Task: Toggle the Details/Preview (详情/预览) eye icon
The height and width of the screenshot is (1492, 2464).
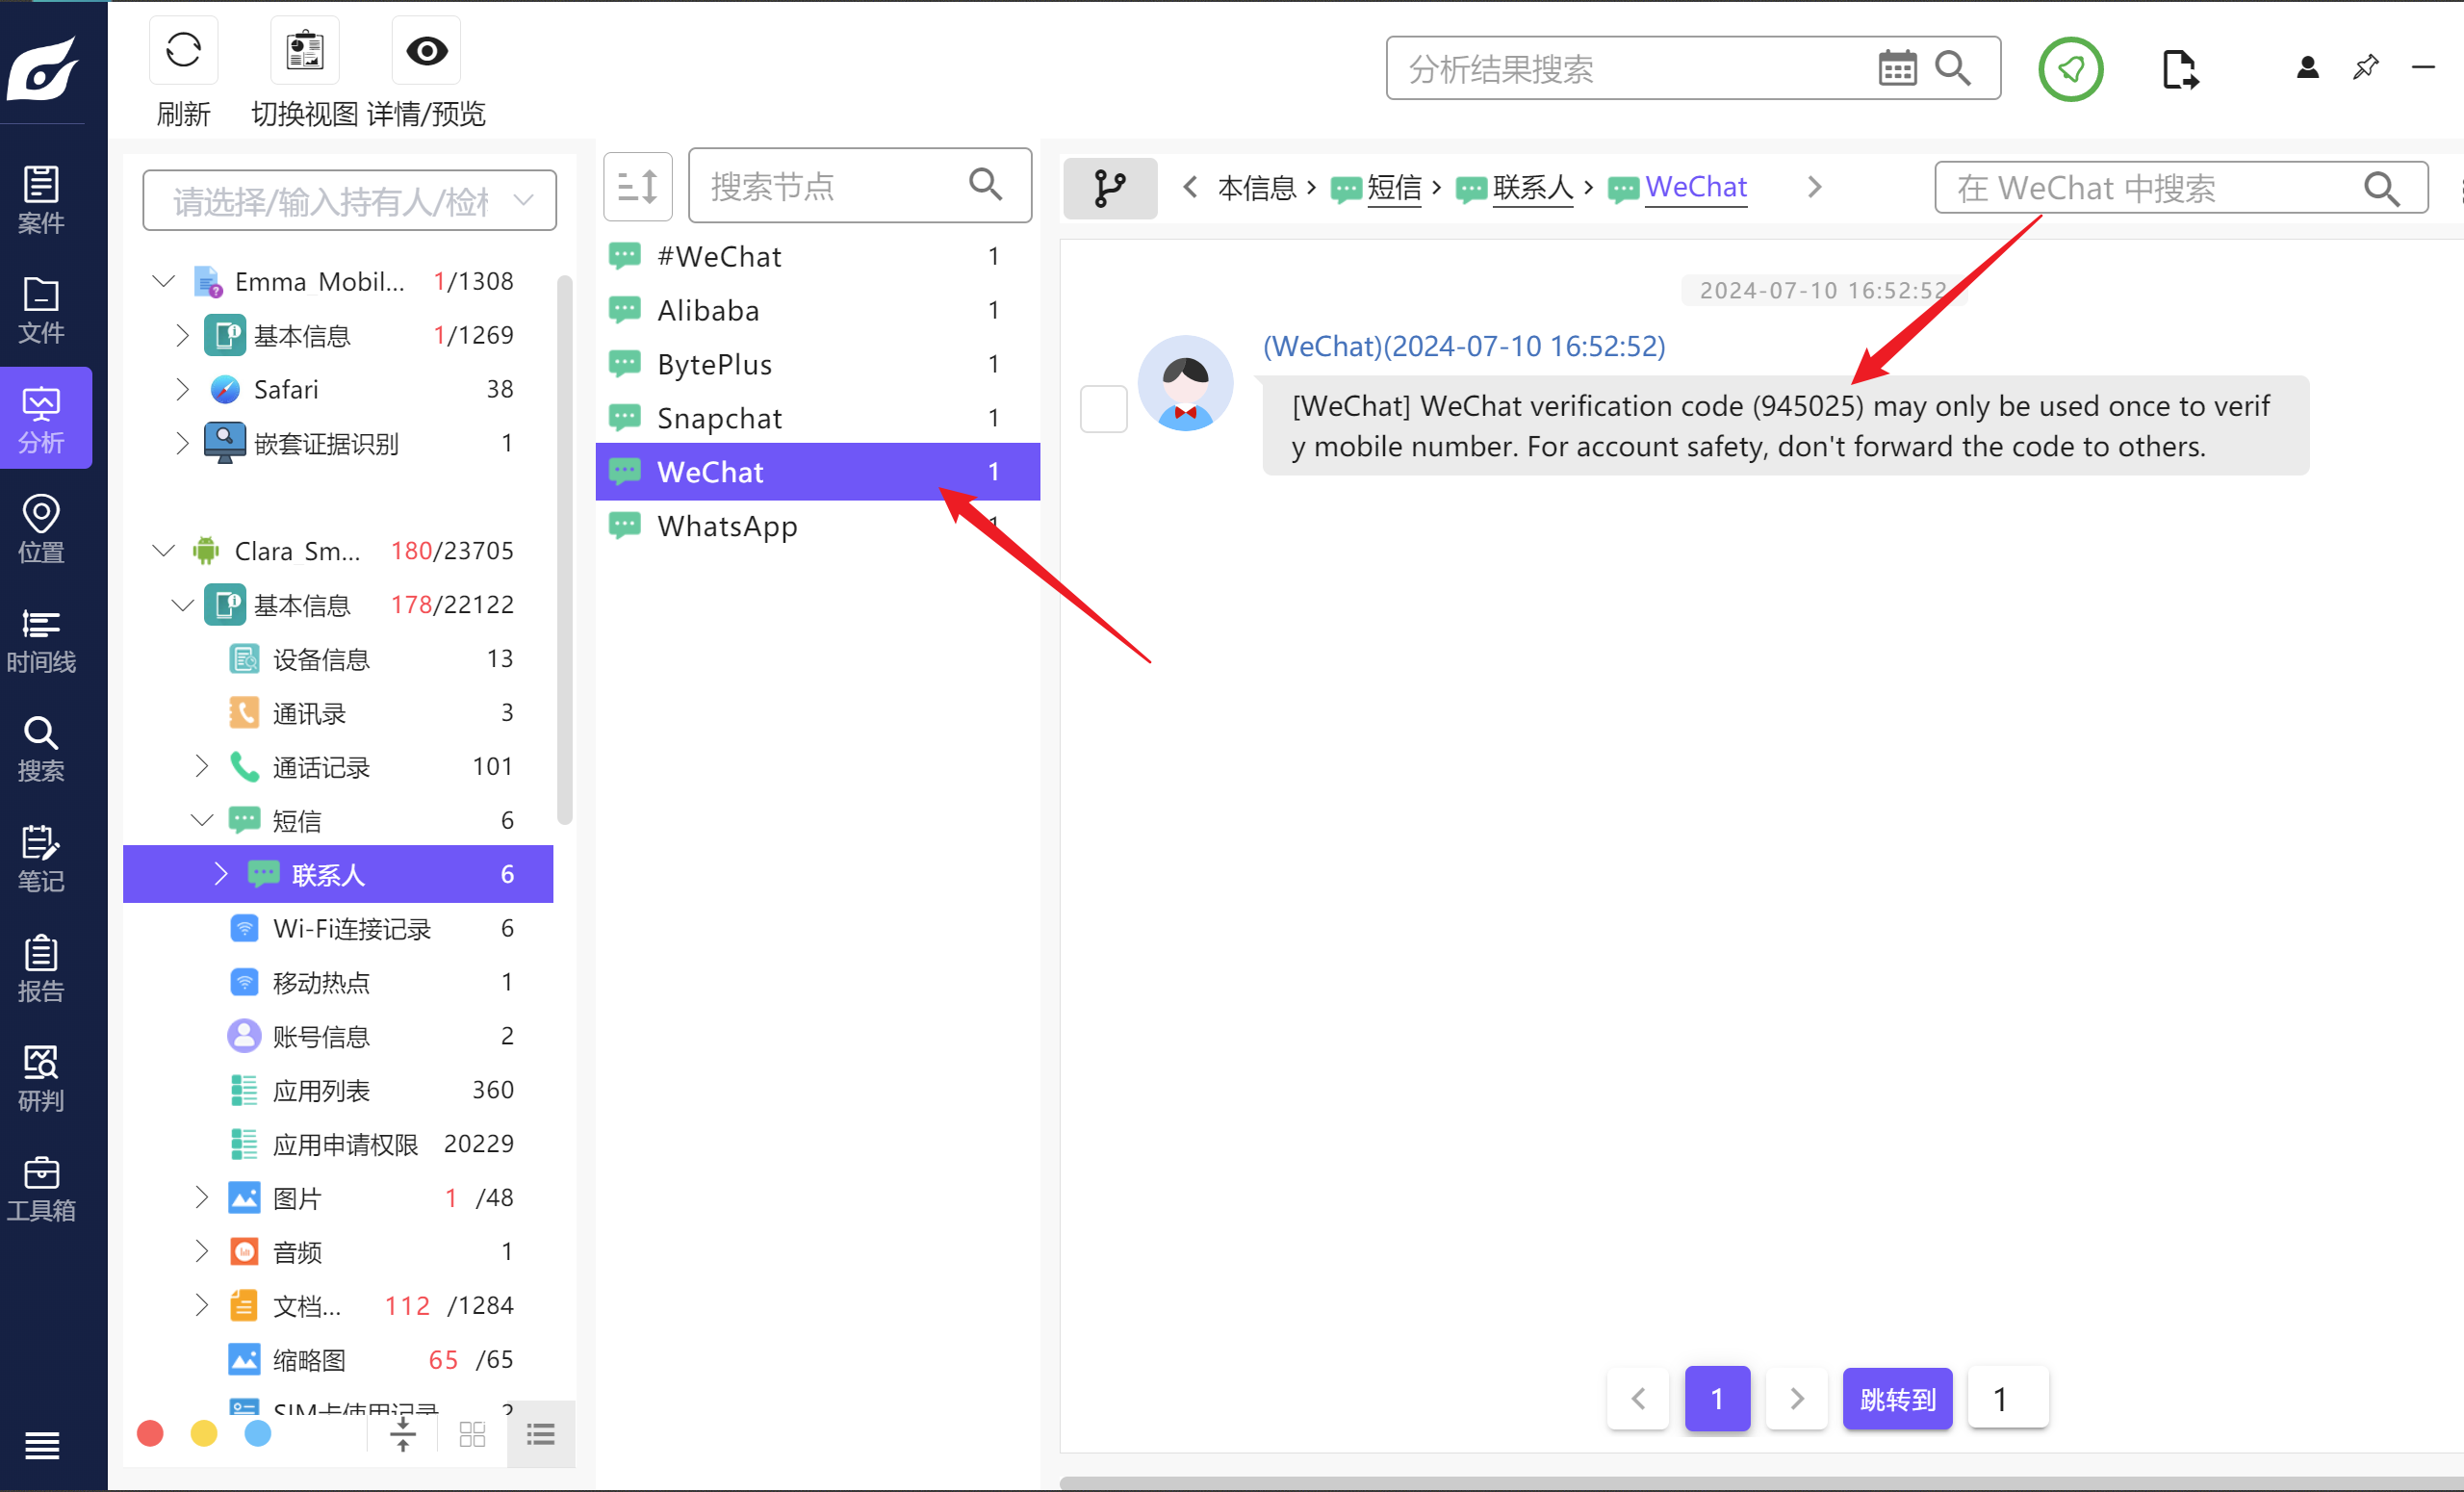Action: point(426,51)
